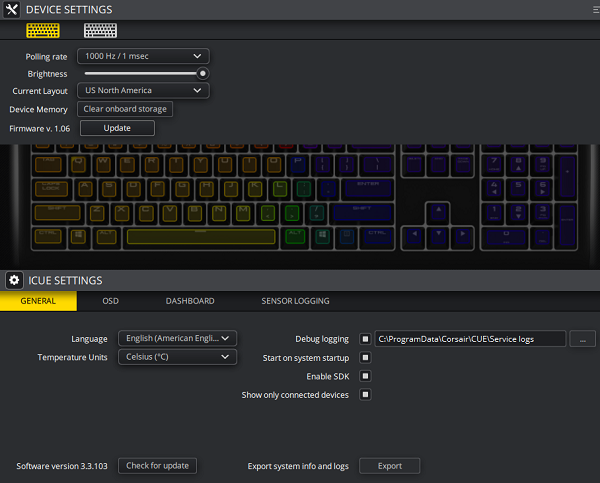Image resolution: width=600 pixels, height=483 pixels.
Task: Select the white keyboard device icon
Action: point(99,30)
